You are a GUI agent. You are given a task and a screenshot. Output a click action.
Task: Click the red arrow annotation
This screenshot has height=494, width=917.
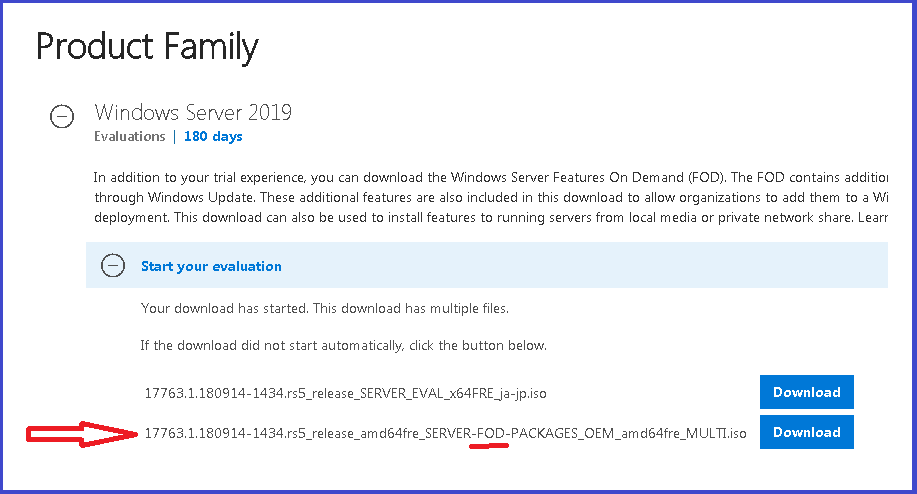[82, 433]
